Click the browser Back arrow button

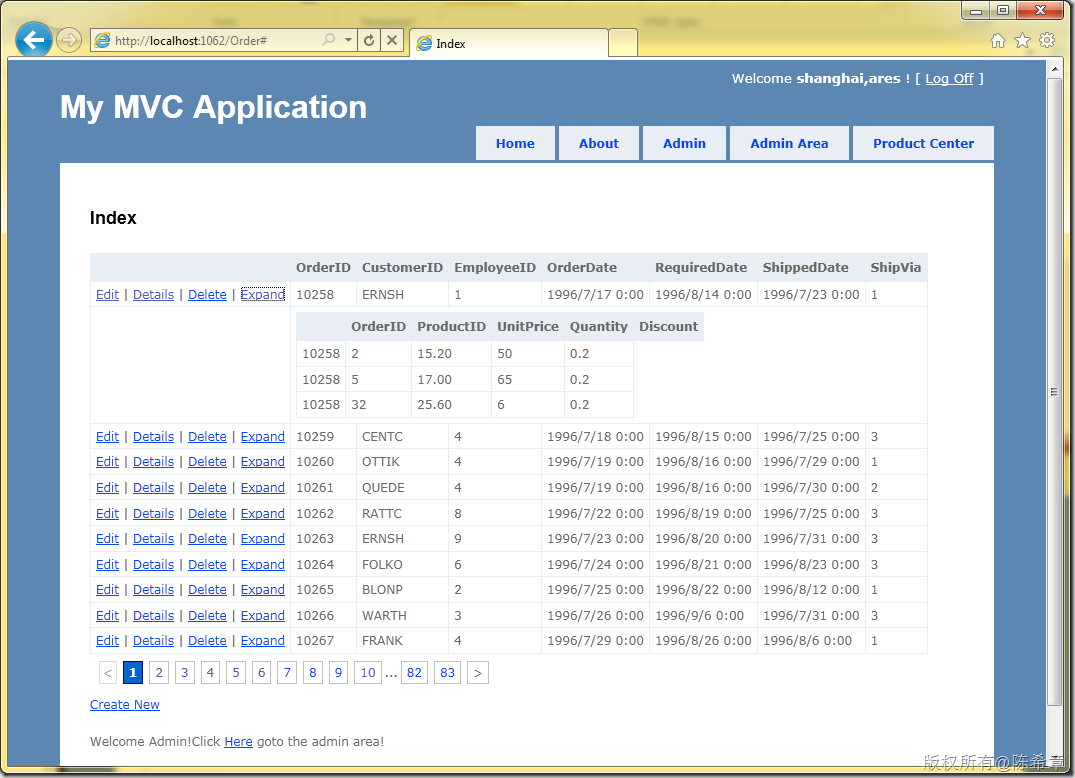(35, 40)
